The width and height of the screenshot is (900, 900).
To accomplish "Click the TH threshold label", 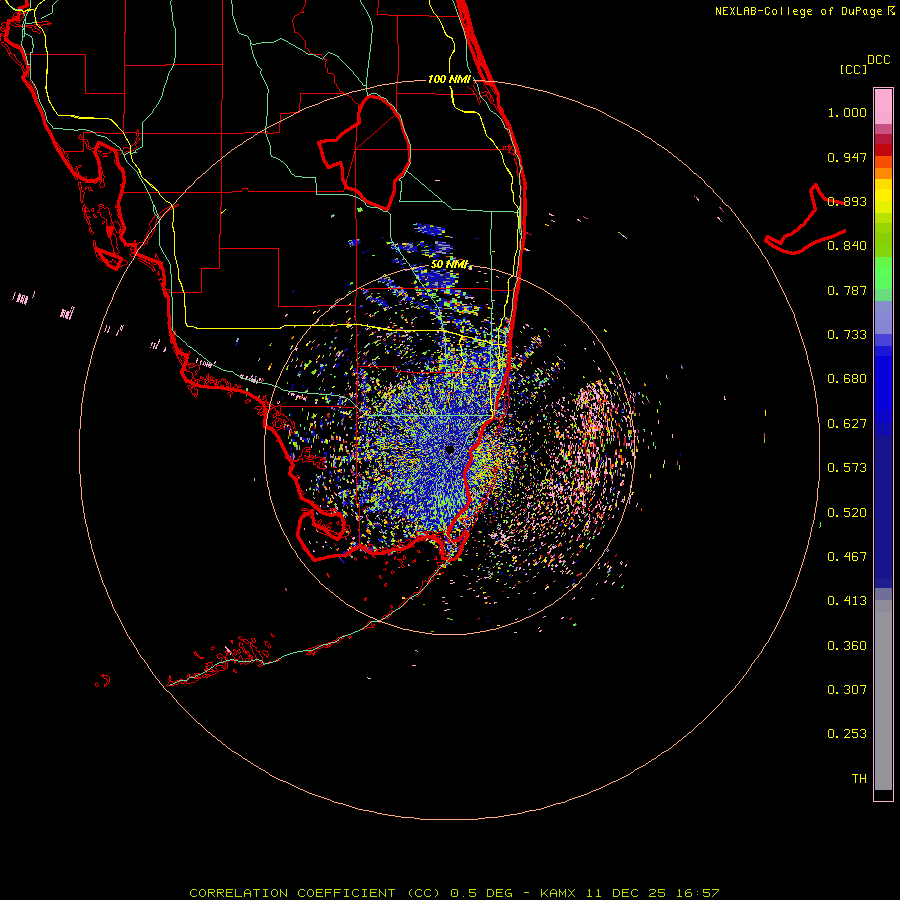I will point(859,779).
